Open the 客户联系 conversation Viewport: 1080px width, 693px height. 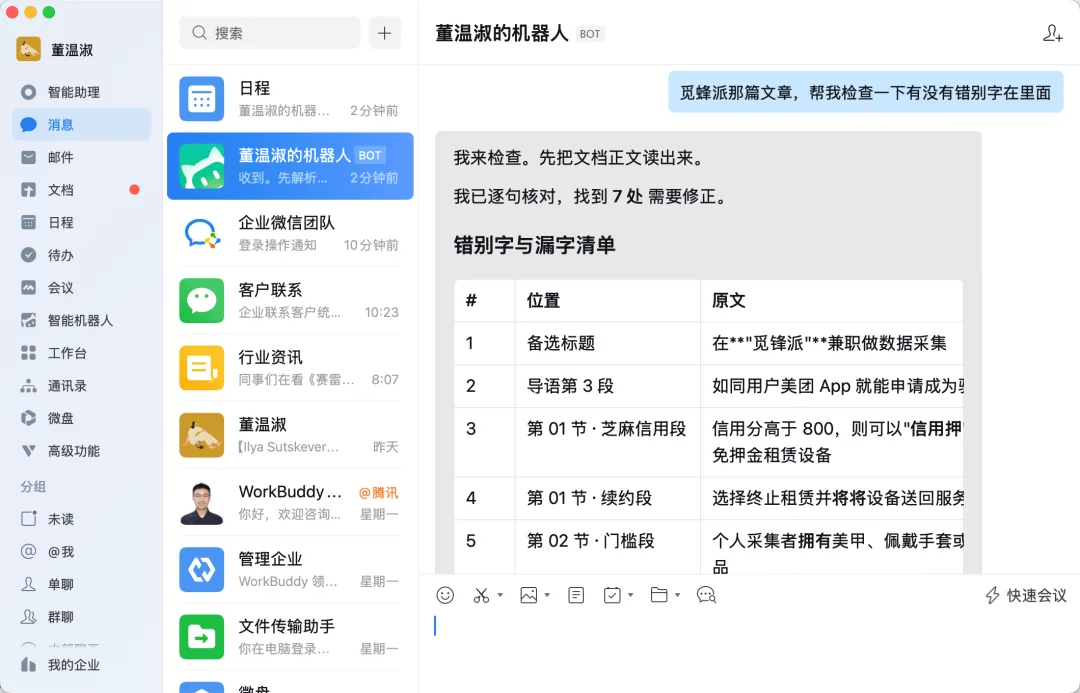pos(290,300)
